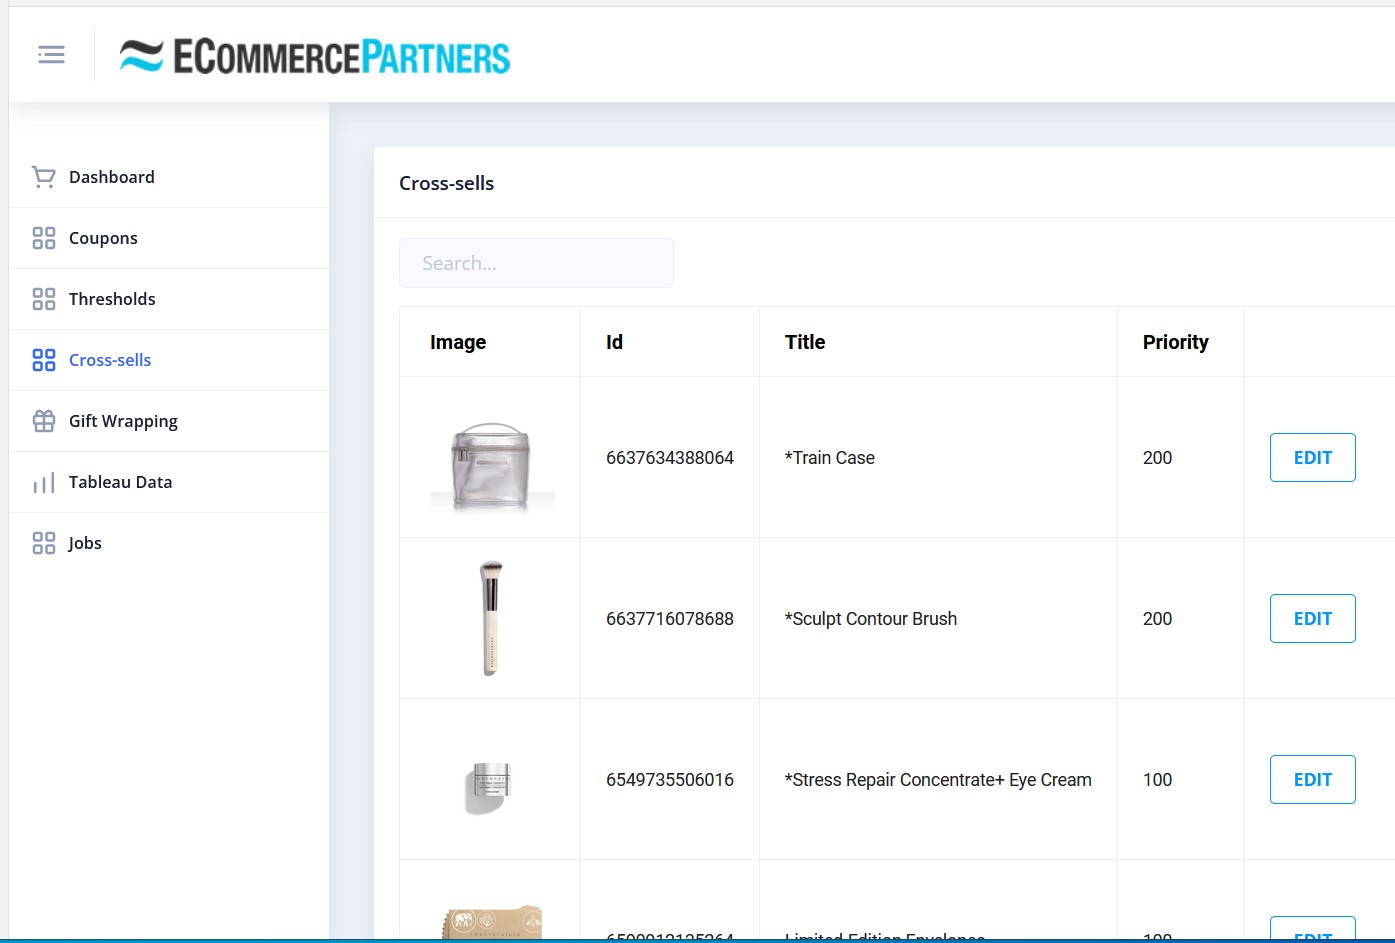Click the ECommerce Partners logo
The width and height of the screenshot is (1395, 943).
(315, 56)
